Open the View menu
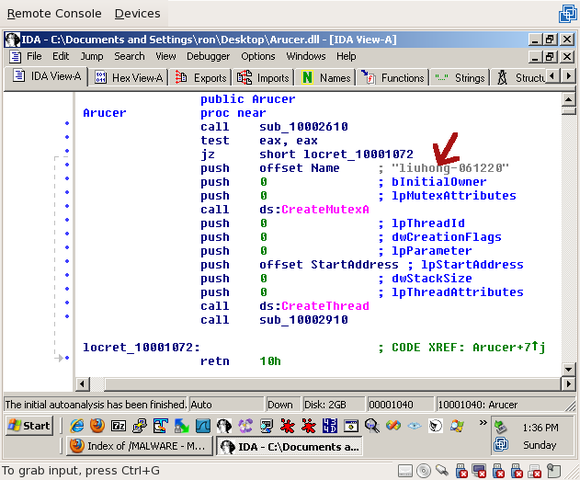 pos(166,56)
